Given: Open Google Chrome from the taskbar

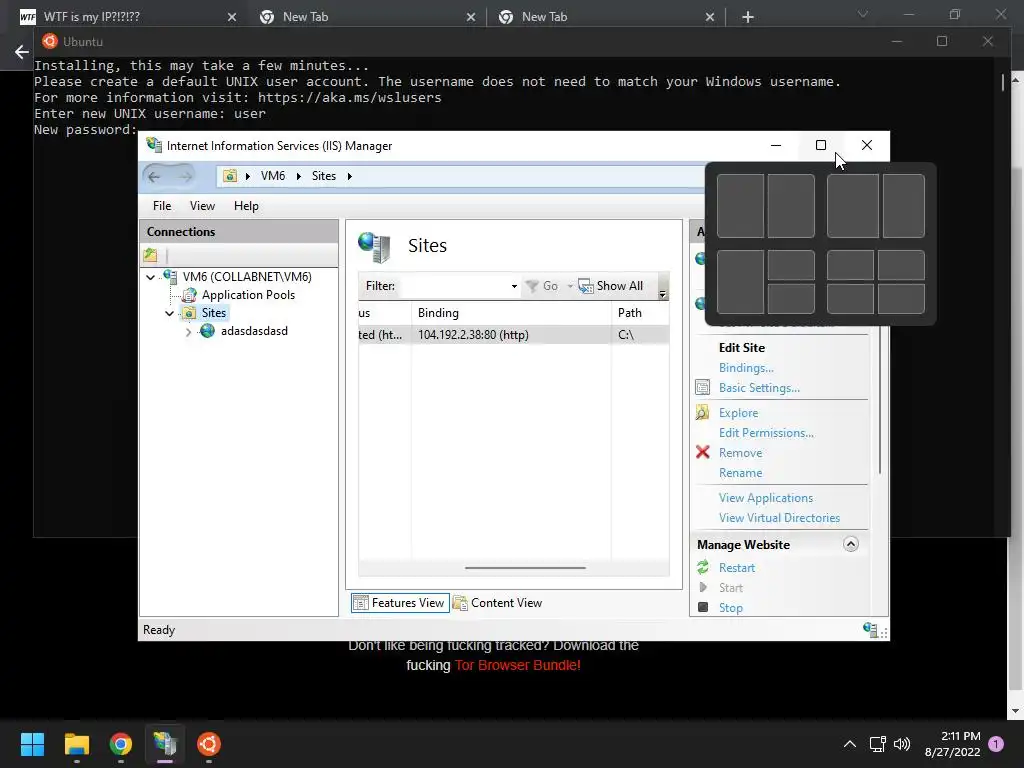Looking at the screenshot, I should [121, 744].
